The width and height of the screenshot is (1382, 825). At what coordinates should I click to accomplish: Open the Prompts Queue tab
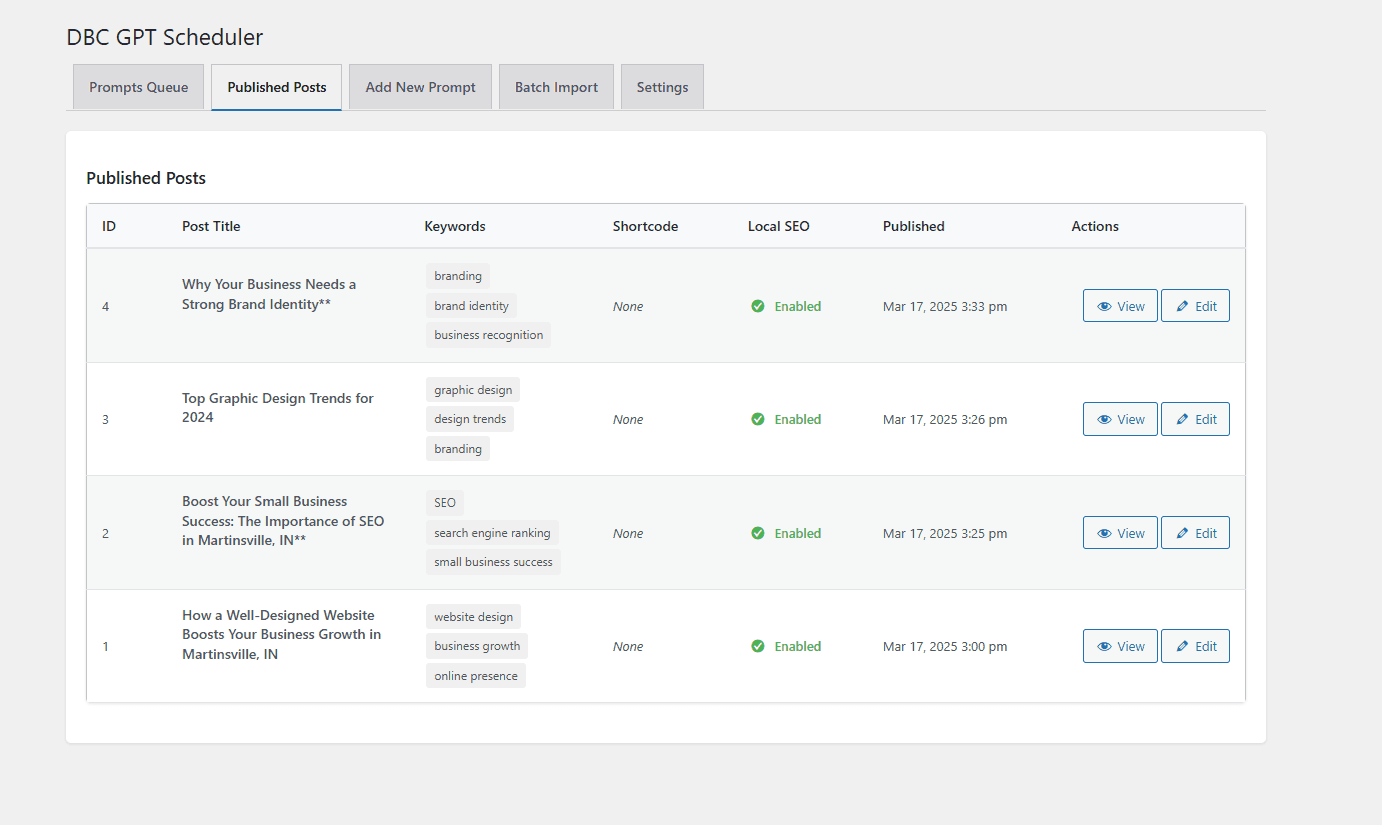(138, 87)
